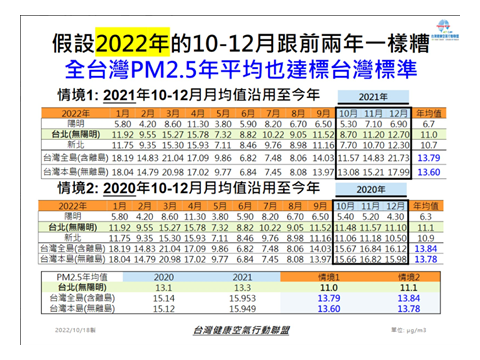Click the 2021 column header in summary table
This screenshot has height=360, width=480.
click(x=242, y=277)
